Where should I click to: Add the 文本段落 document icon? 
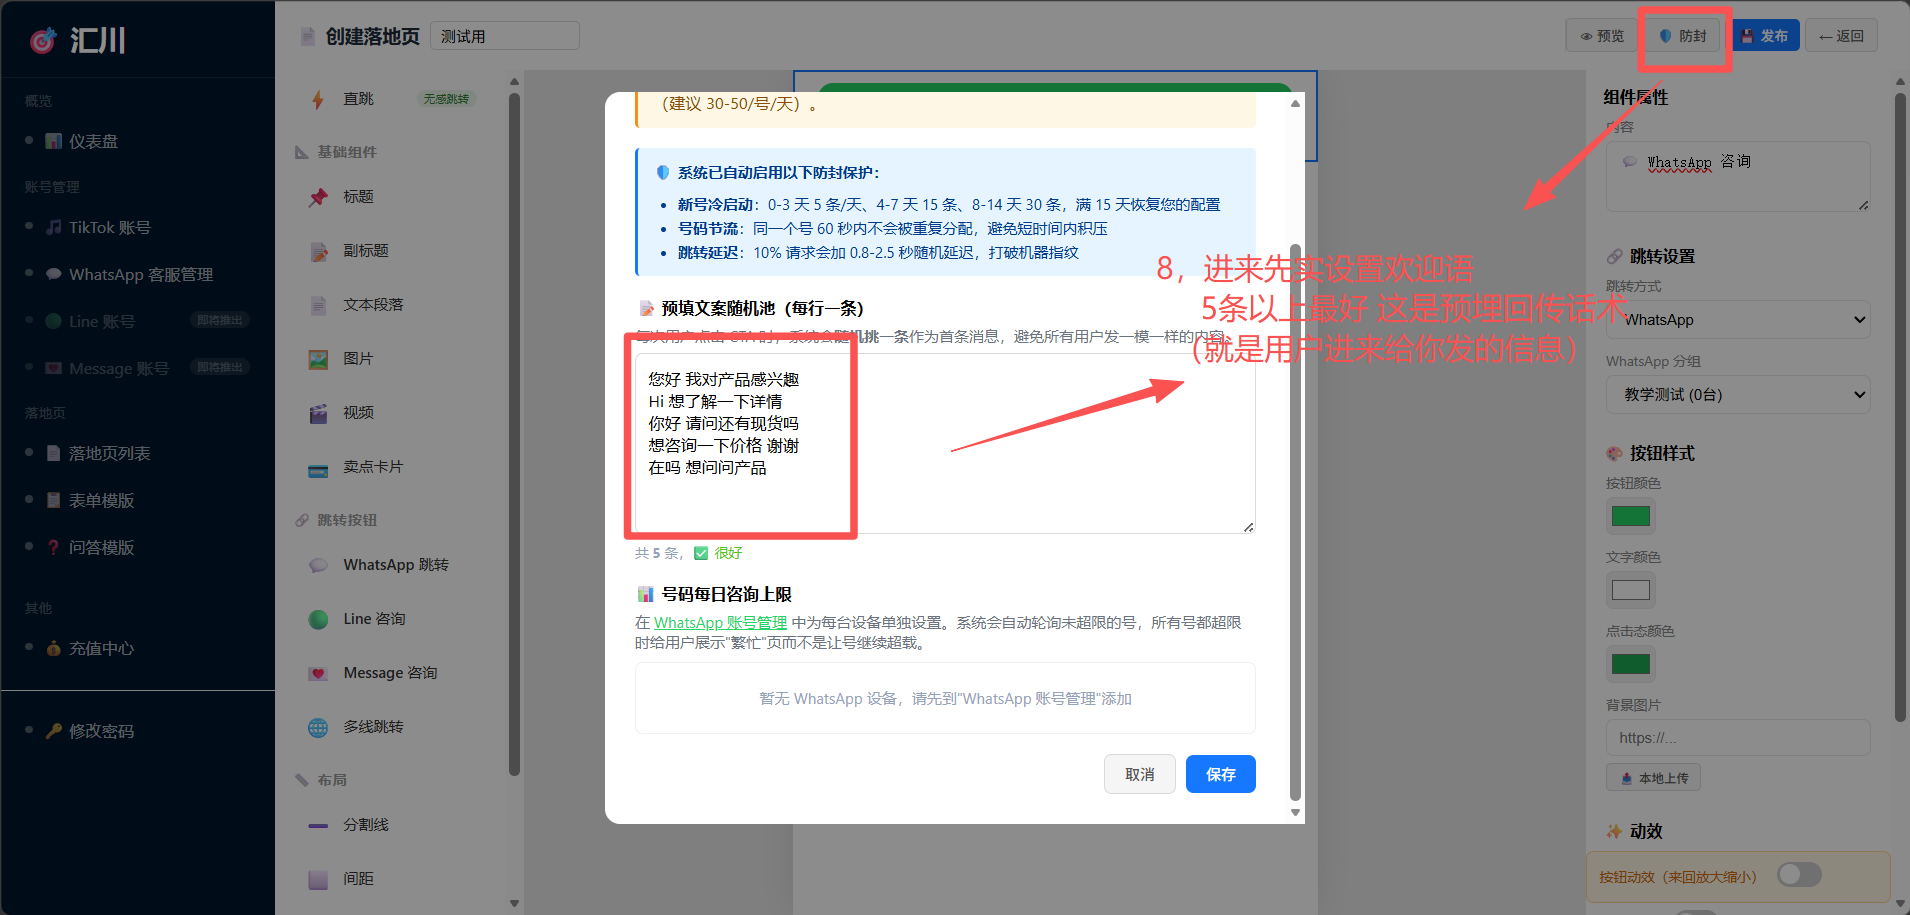[318, 305]
